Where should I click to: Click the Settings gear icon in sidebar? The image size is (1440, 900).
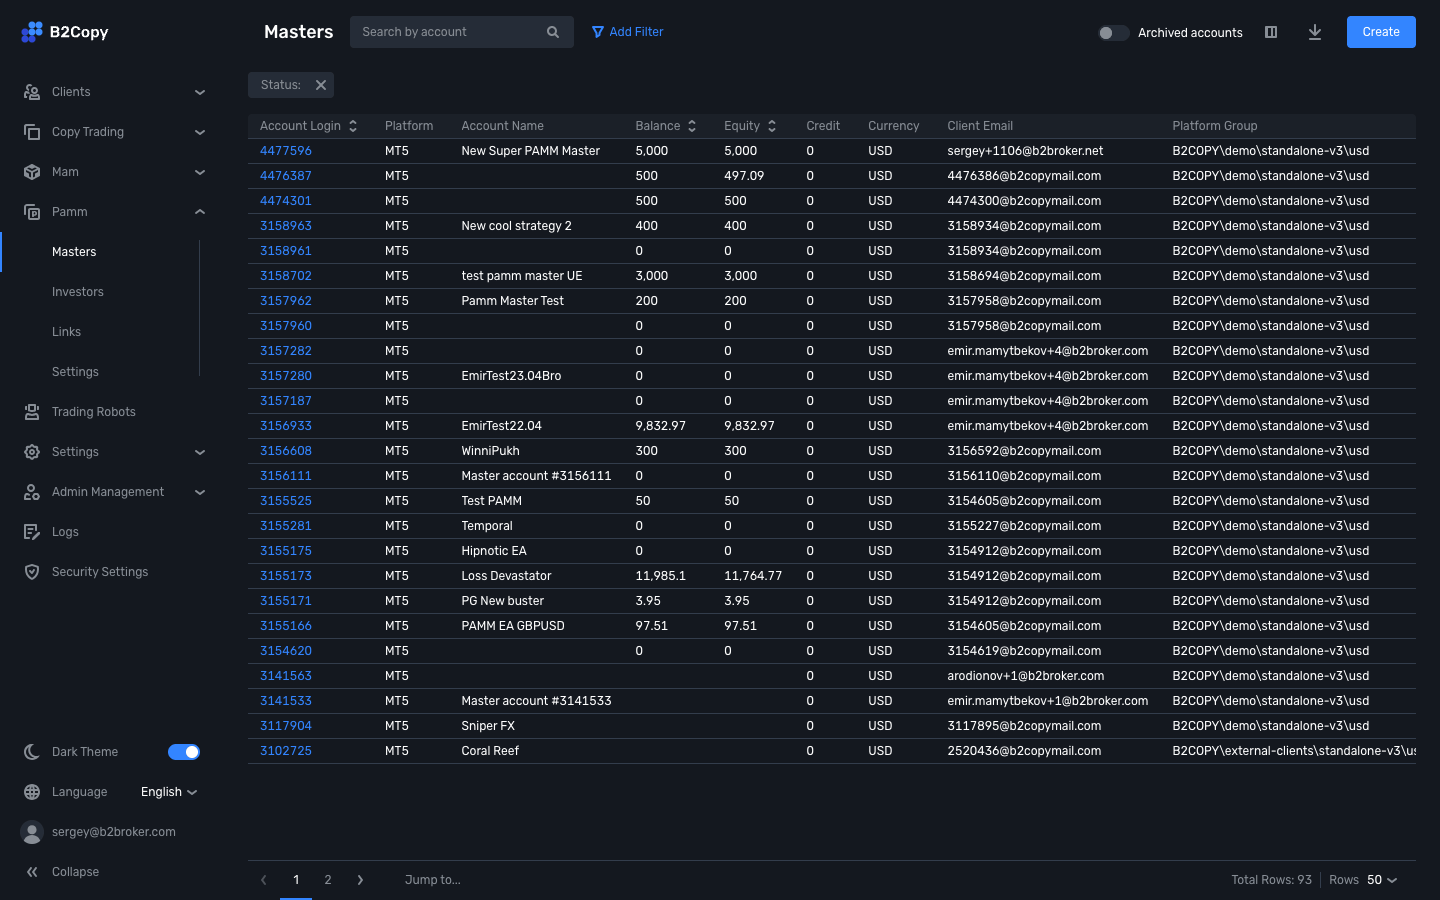(x=32, y=452)
